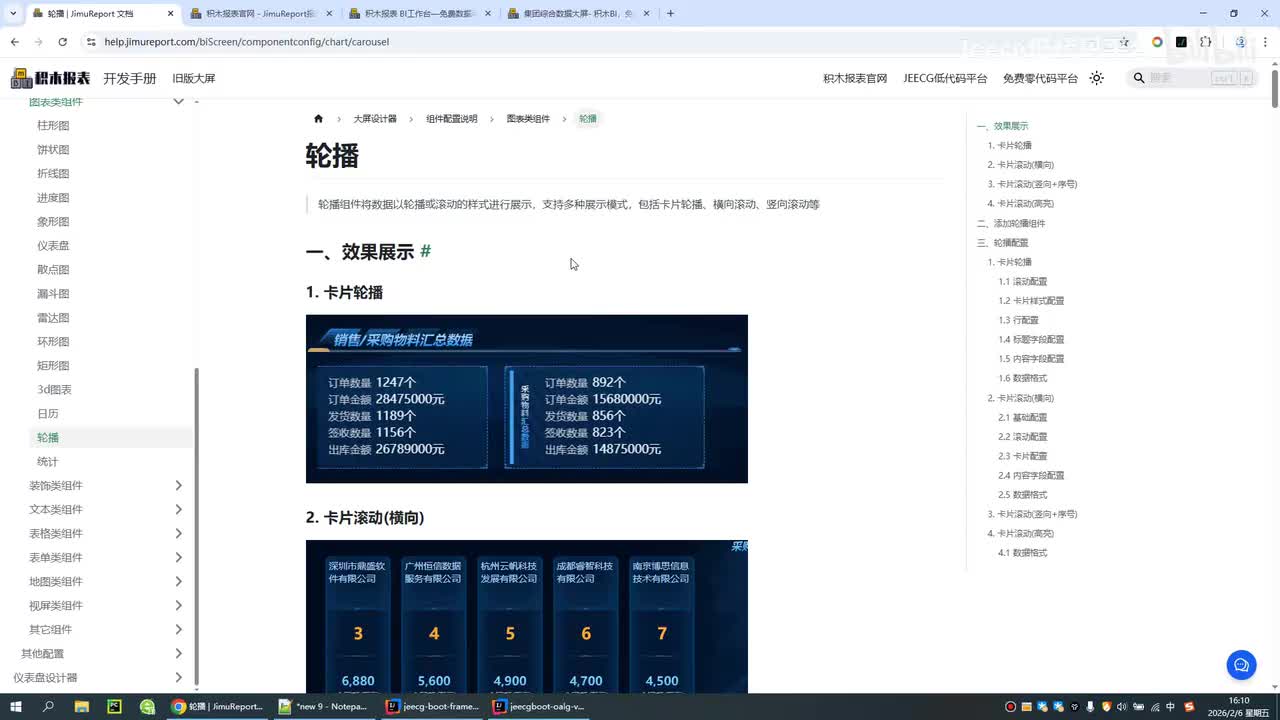Go to home breadcrumb icon
Image resolution: width=1280 pixels, height=720 pixels.
click(x=318, y=118)
